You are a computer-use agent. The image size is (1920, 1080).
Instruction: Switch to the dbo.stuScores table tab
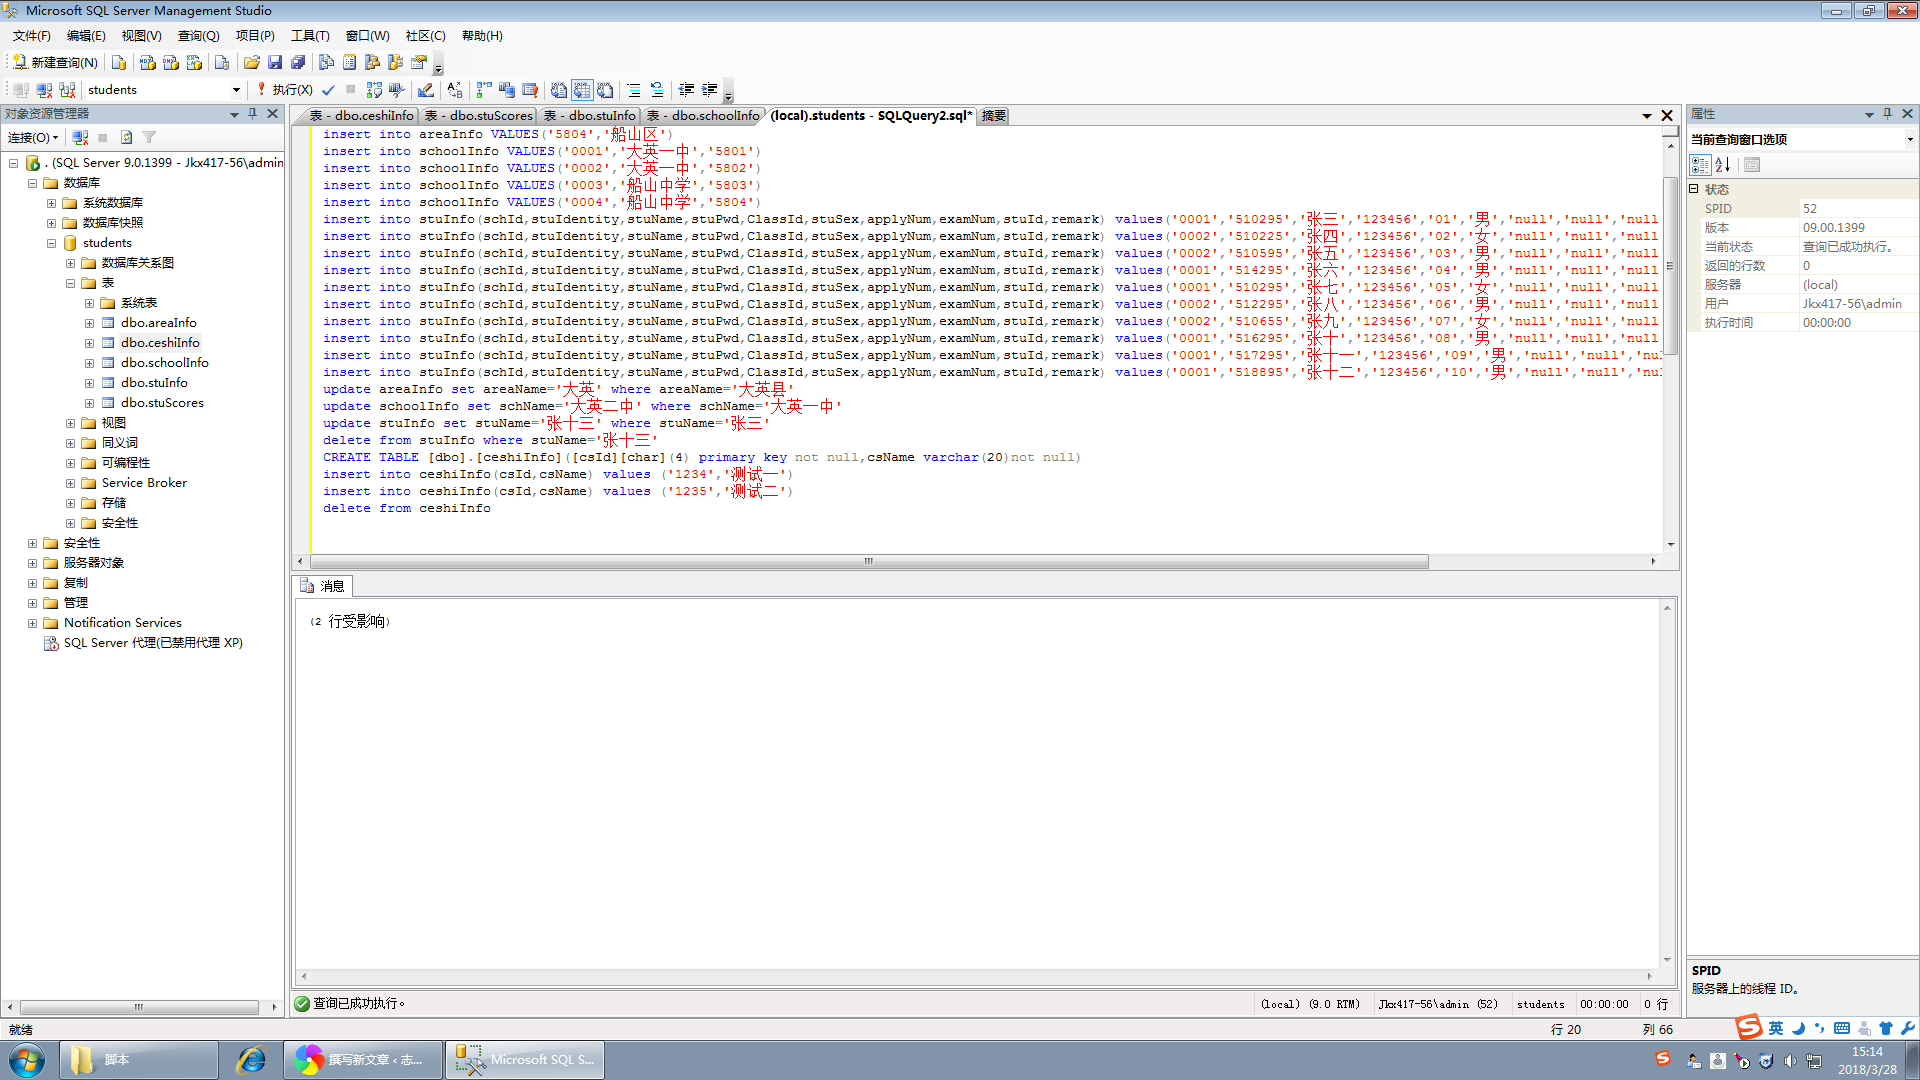480,116
